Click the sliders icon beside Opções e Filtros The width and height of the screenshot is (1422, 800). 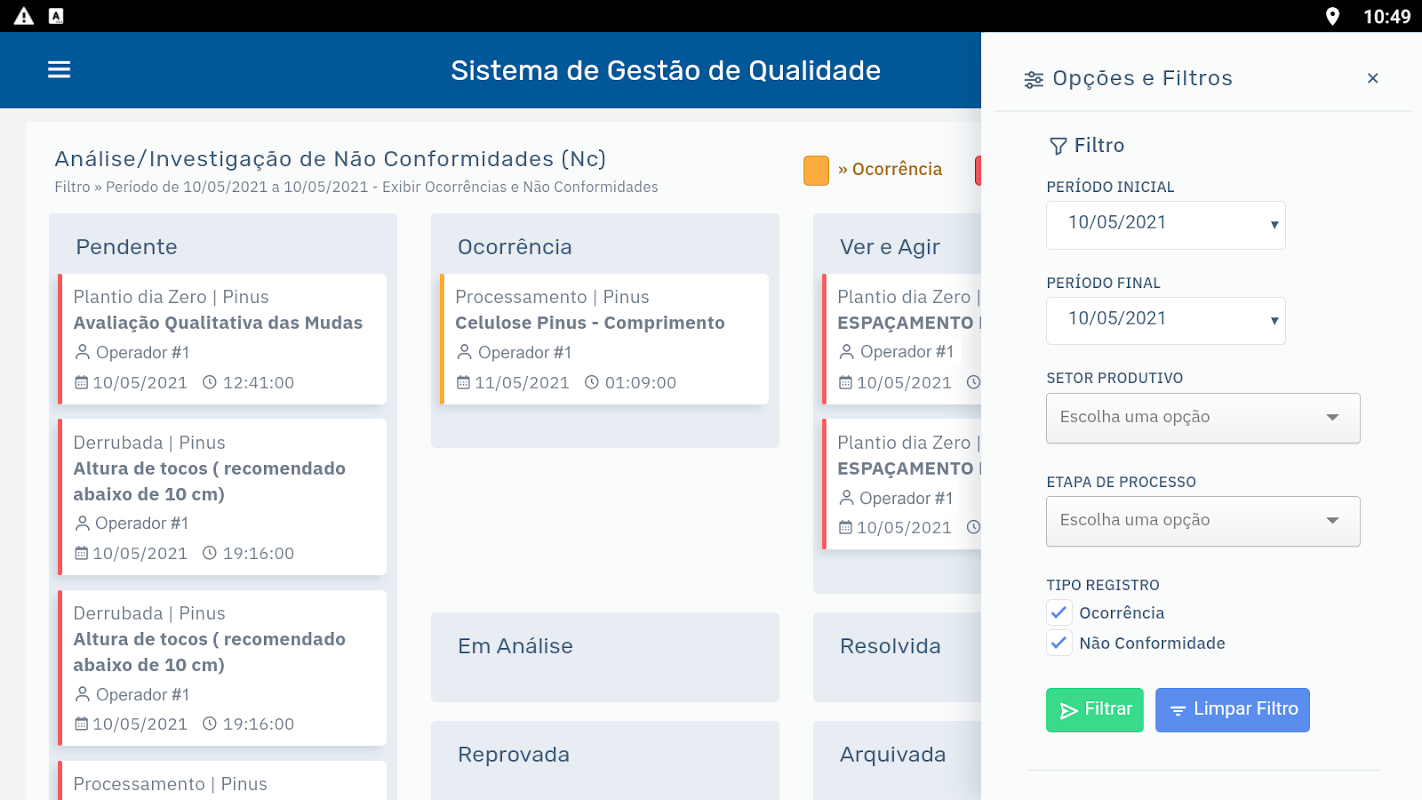[1034, 80]
